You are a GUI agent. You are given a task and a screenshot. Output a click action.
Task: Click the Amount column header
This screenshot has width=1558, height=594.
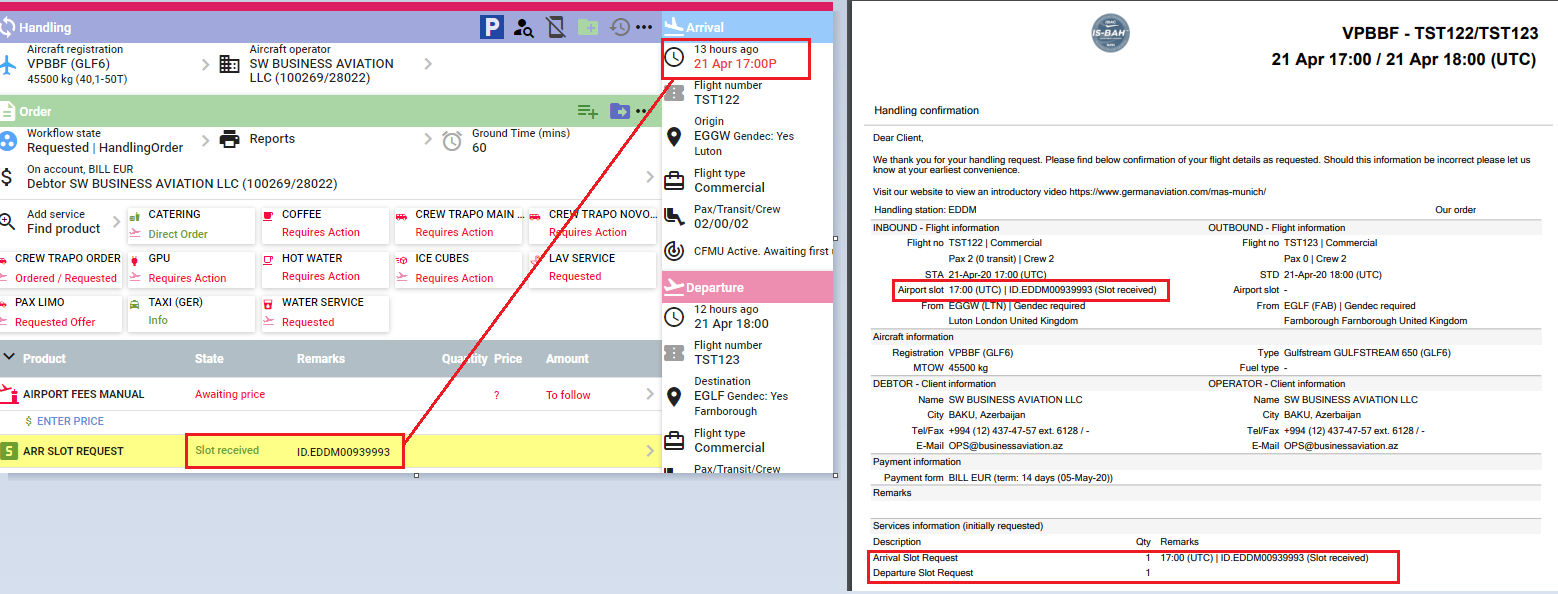click(x=567, y=359)
